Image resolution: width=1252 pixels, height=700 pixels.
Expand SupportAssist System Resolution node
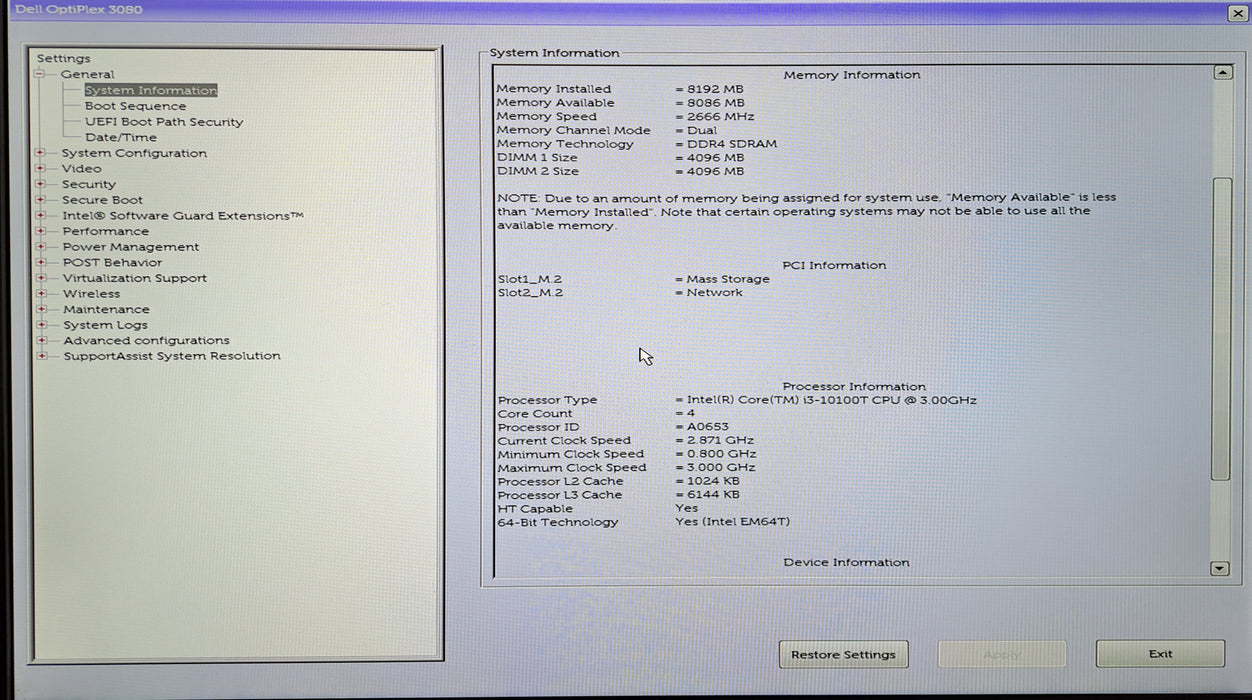point(40,356)
